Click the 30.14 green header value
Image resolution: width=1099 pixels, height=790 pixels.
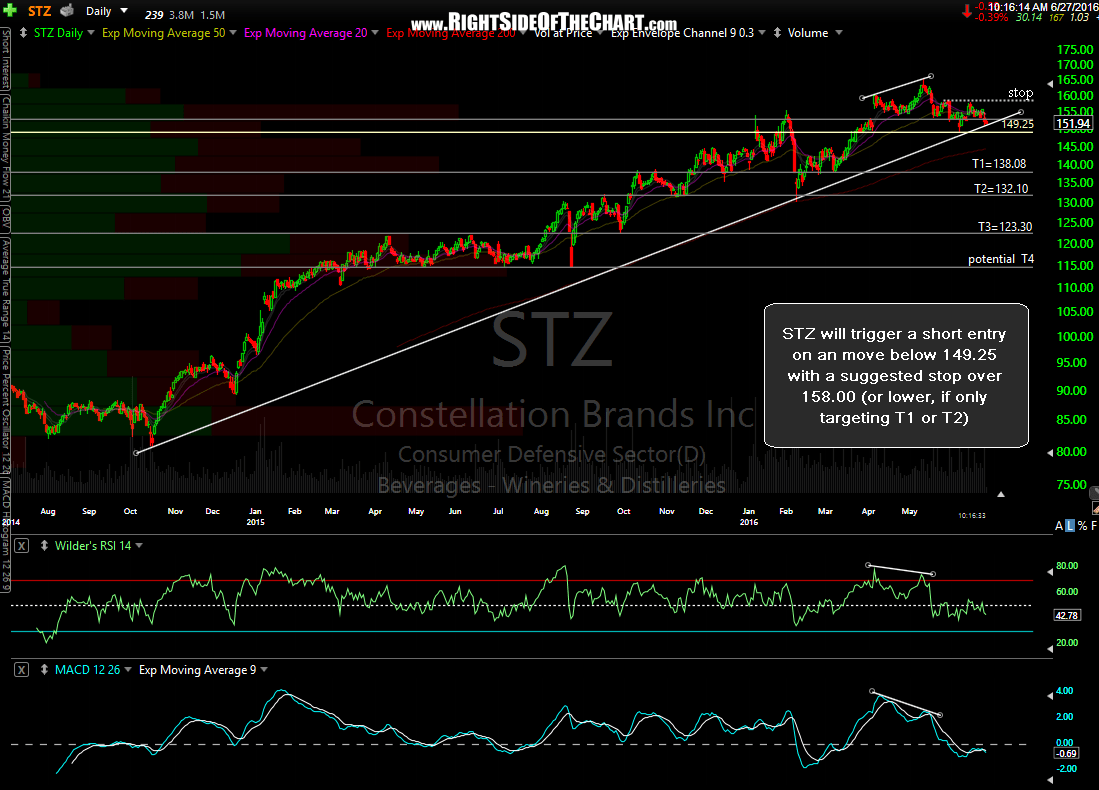pos(1029,18)
